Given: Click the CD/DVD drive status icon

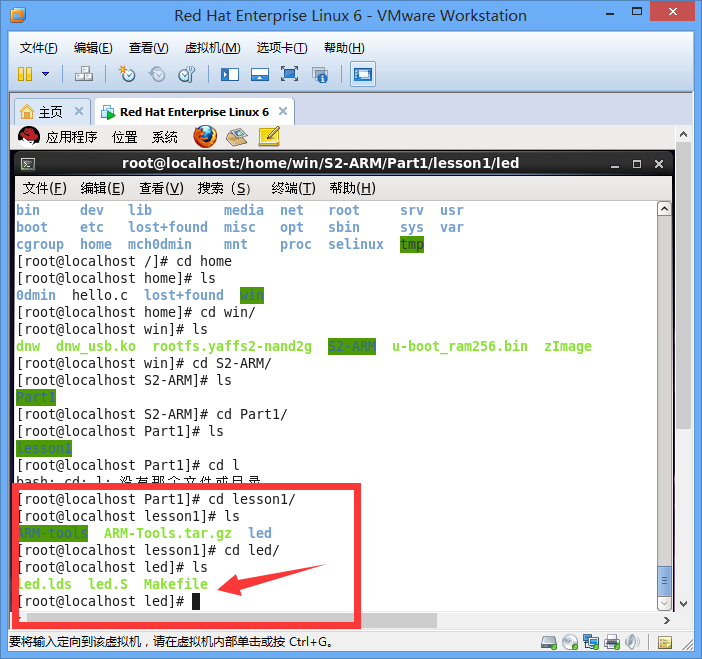Looking at the screenshot, I should pyautogui.click(x=570, y=642).
